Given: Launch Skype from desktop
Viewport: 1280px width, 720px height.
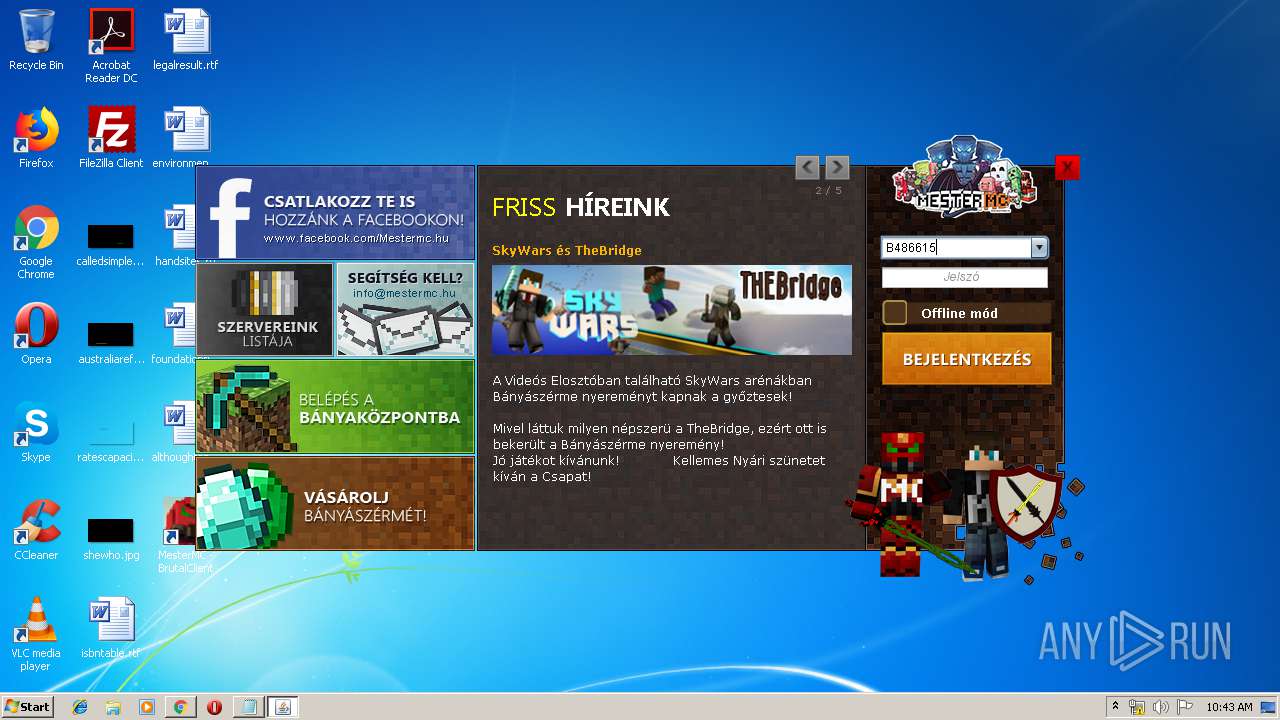Looking at the screenshot, I should point(36,432).
